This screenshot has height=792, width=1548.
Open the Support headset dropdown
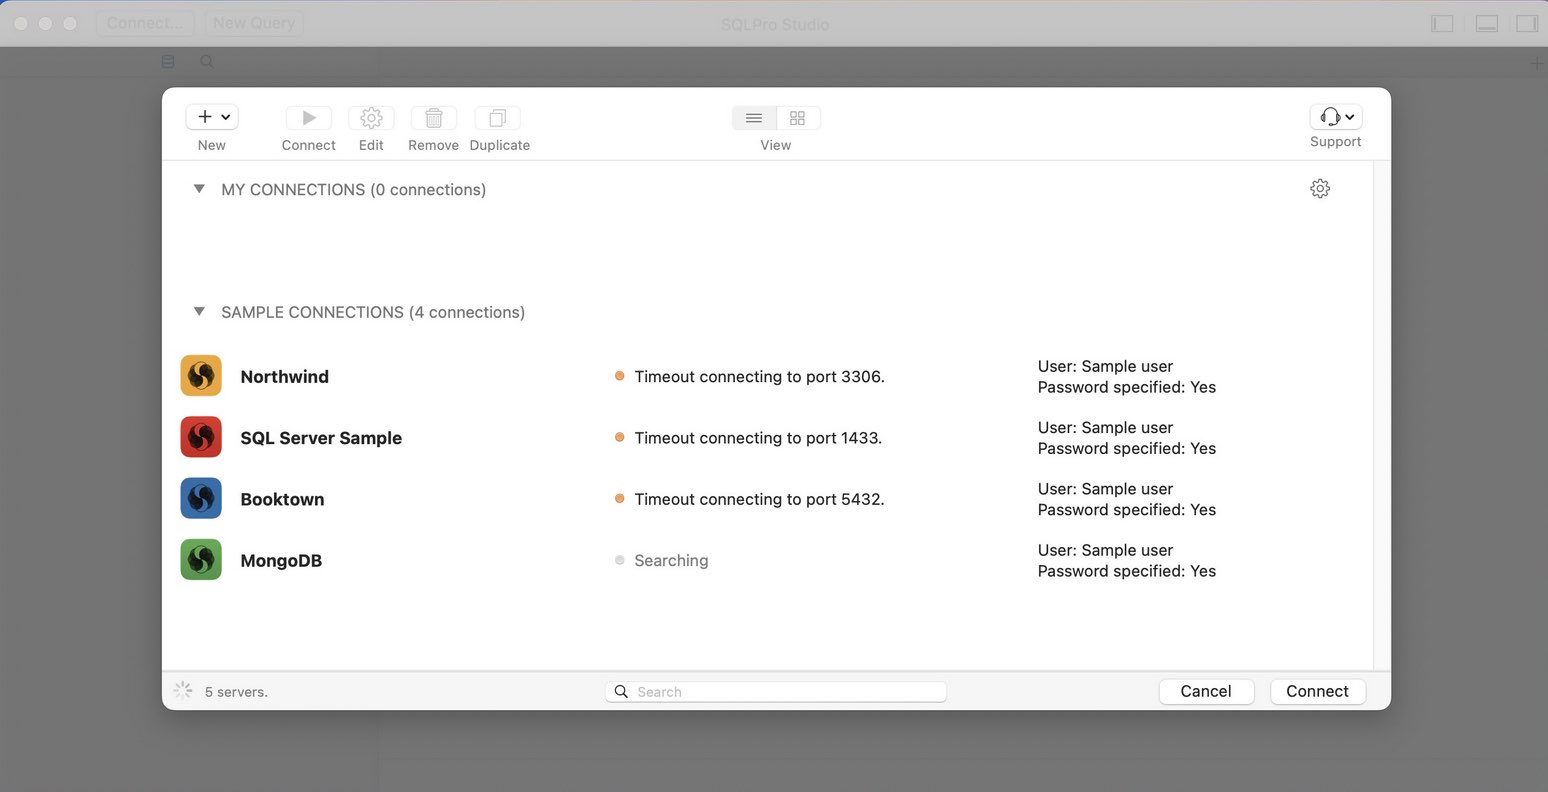pos(1336,116)
